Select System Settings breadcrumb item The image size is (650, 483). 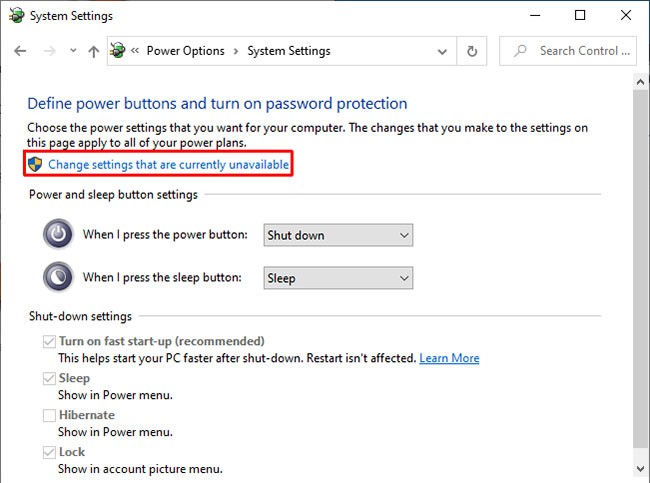(x=288, y=51)
